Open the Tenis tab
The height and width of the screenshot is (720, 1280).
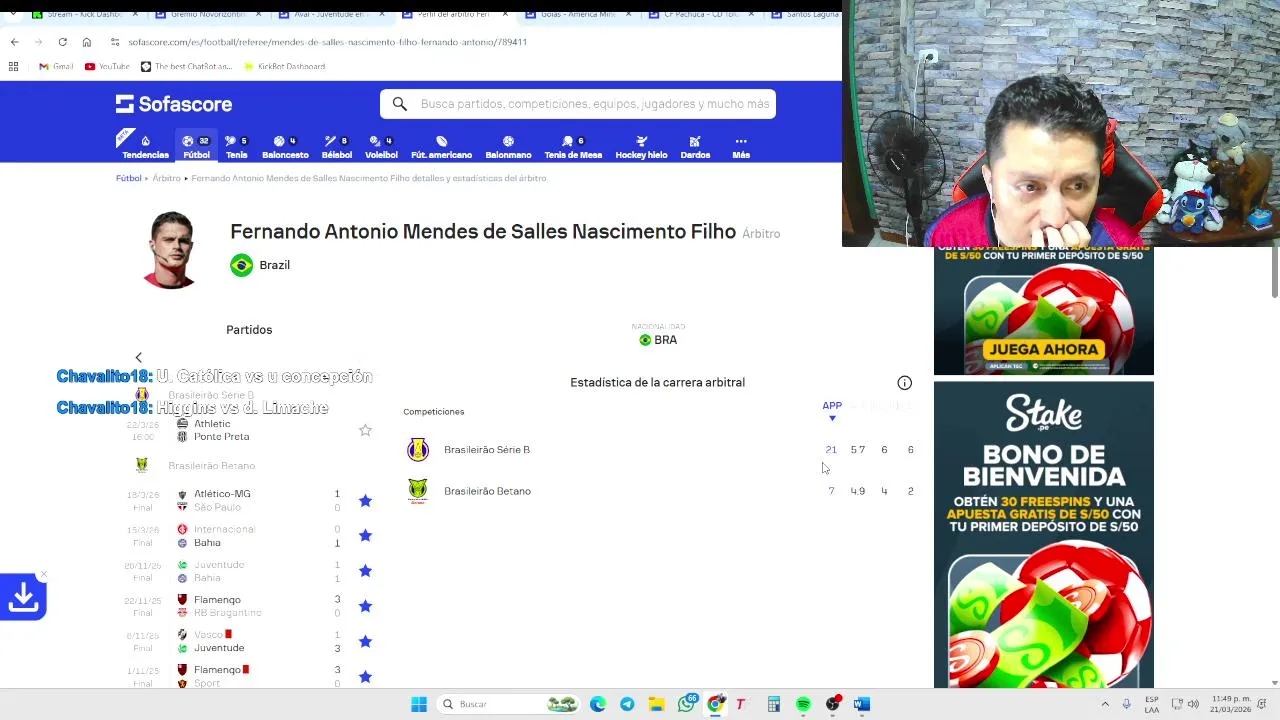point(236,147)
